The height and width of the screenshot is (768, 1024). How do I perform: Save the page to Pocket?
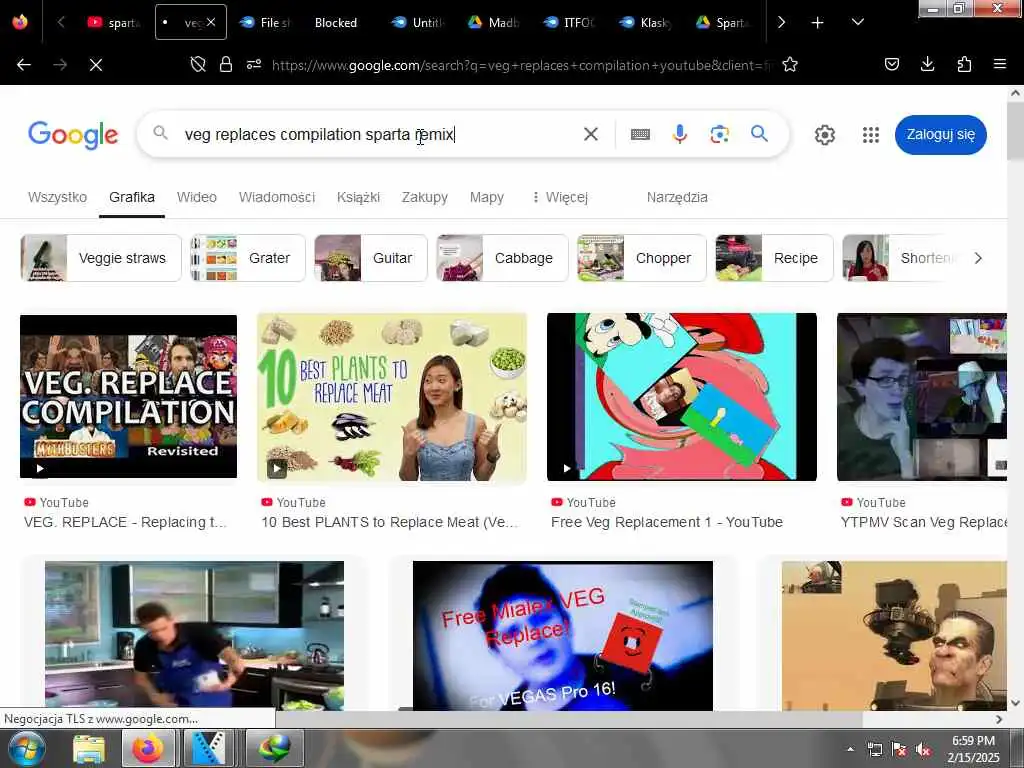tap(892, 64)
